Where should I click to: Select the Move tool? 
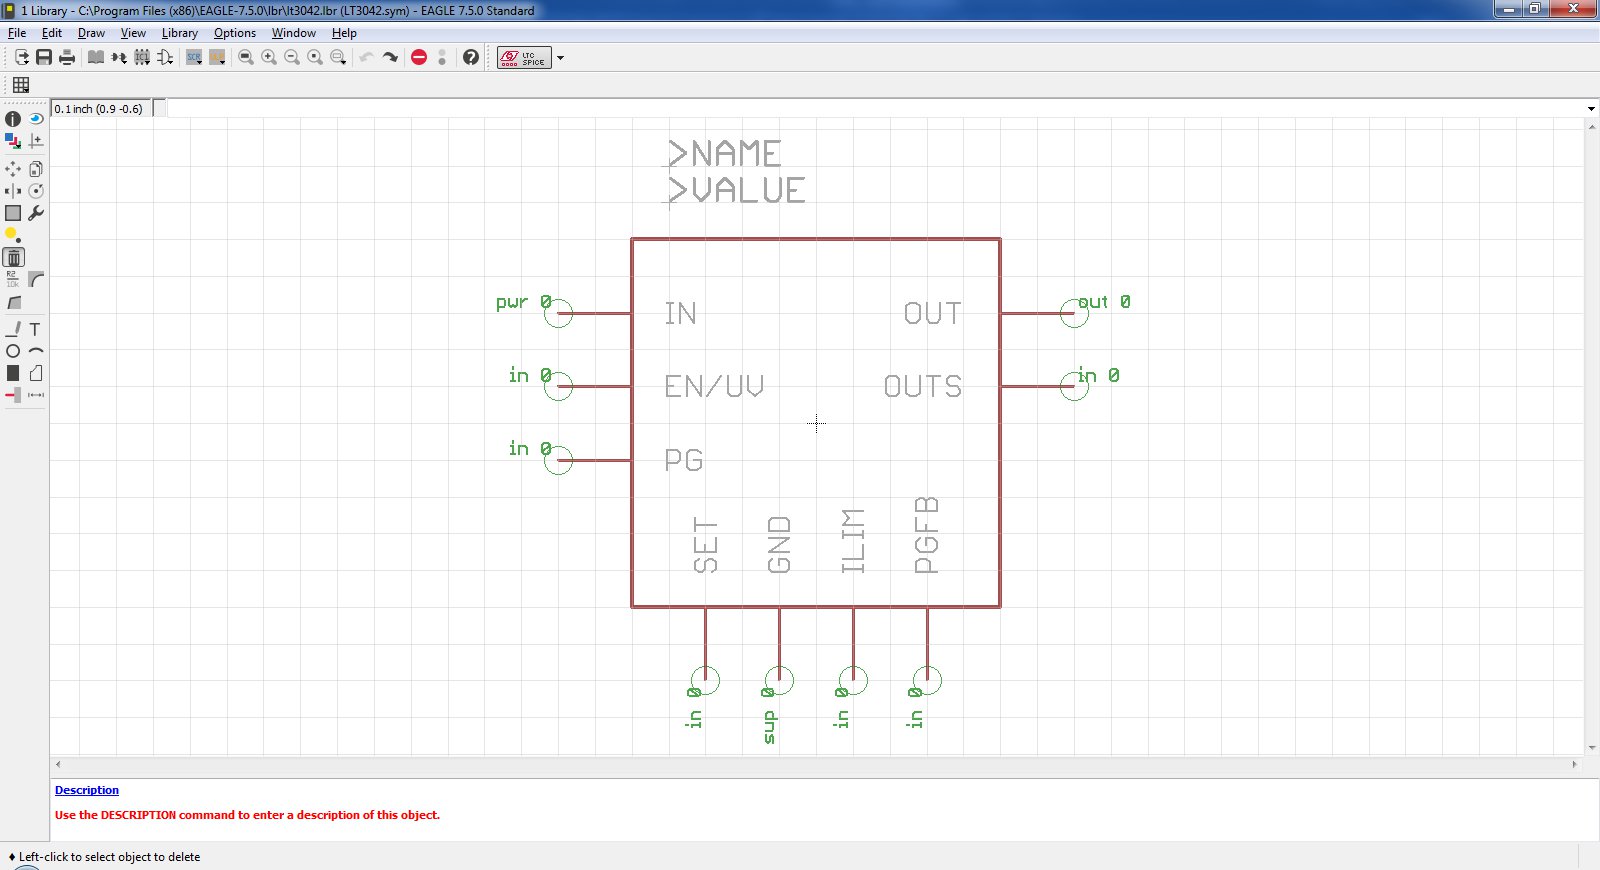[x=13, y=169]
